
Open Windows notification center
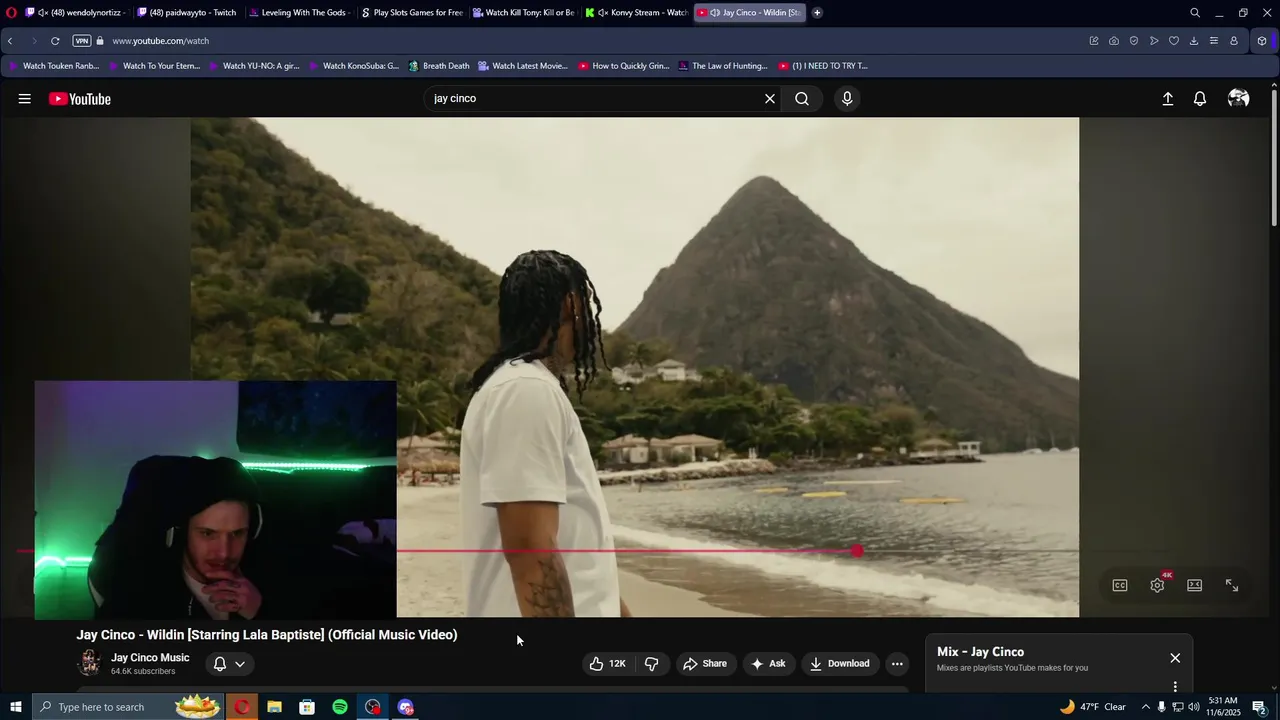tap(1259, 707)
